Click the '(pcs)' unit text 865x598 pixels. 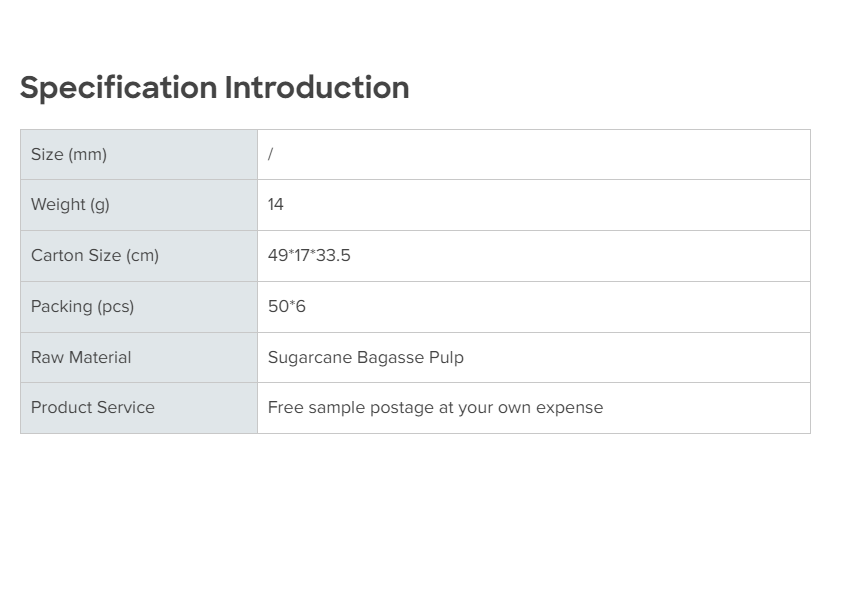(115, 307)
